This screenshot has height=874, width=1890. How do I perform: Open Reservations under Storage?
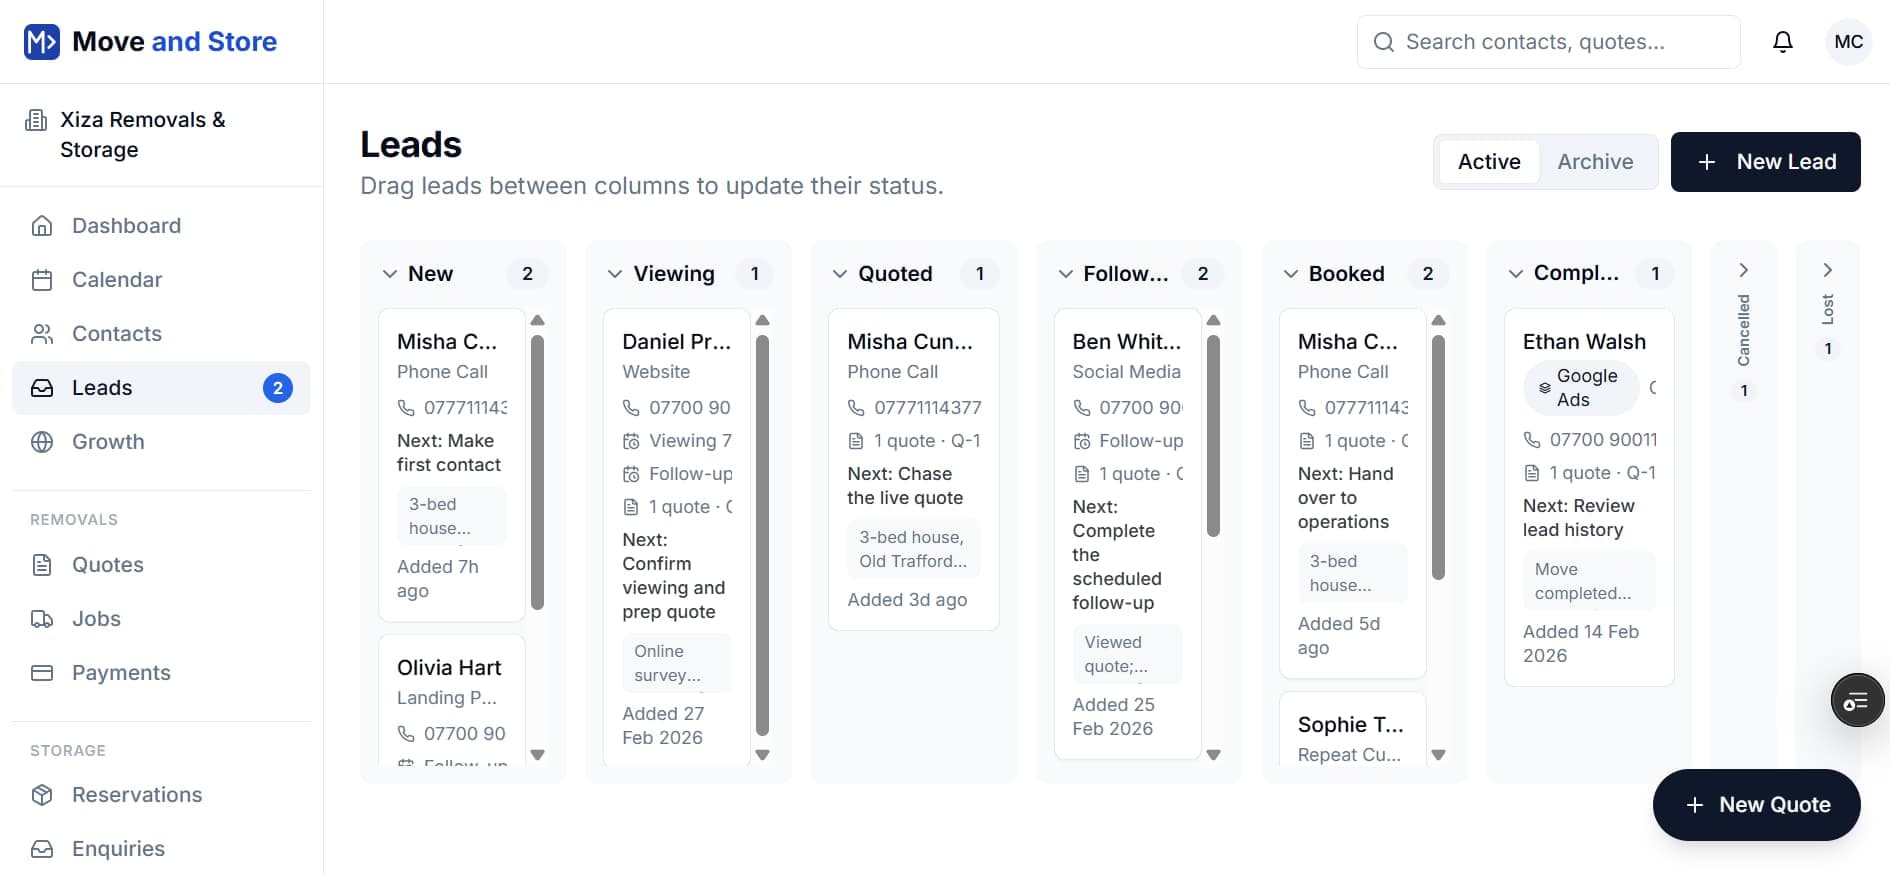click(x=137, y=794)
